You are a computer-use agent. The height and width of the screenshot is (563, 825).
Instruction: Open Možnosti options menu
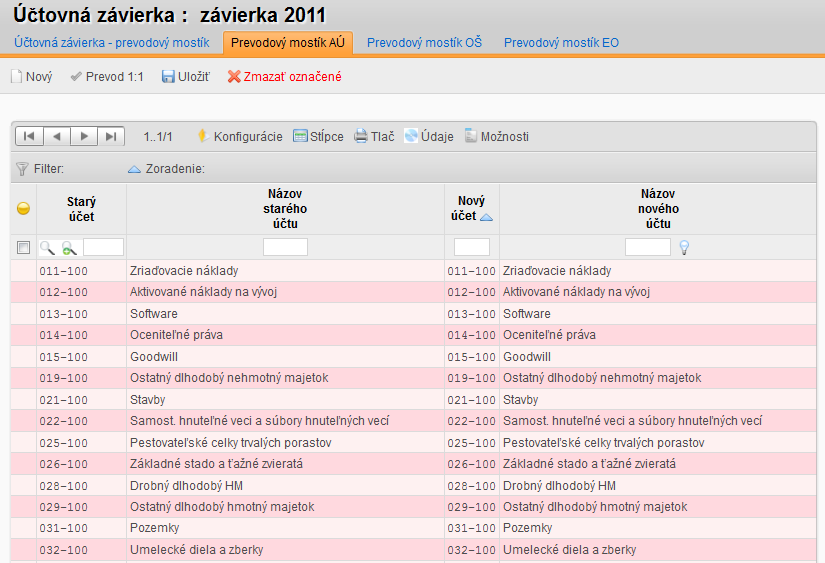[496, 136]
